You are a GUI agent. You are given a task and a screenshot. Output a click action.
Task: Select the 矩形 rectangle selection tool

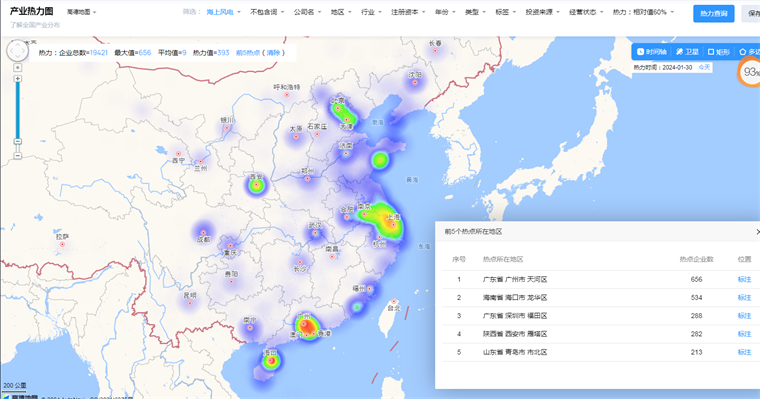718,51
